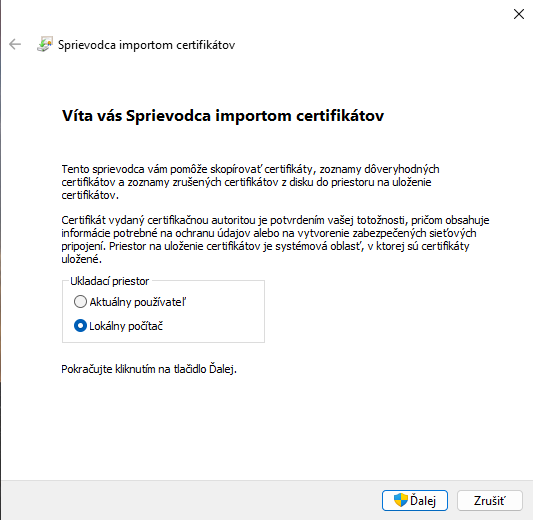
Task: Click the back arrow in the wizard header
Action: pyautogui.click(x=15, y=45)
